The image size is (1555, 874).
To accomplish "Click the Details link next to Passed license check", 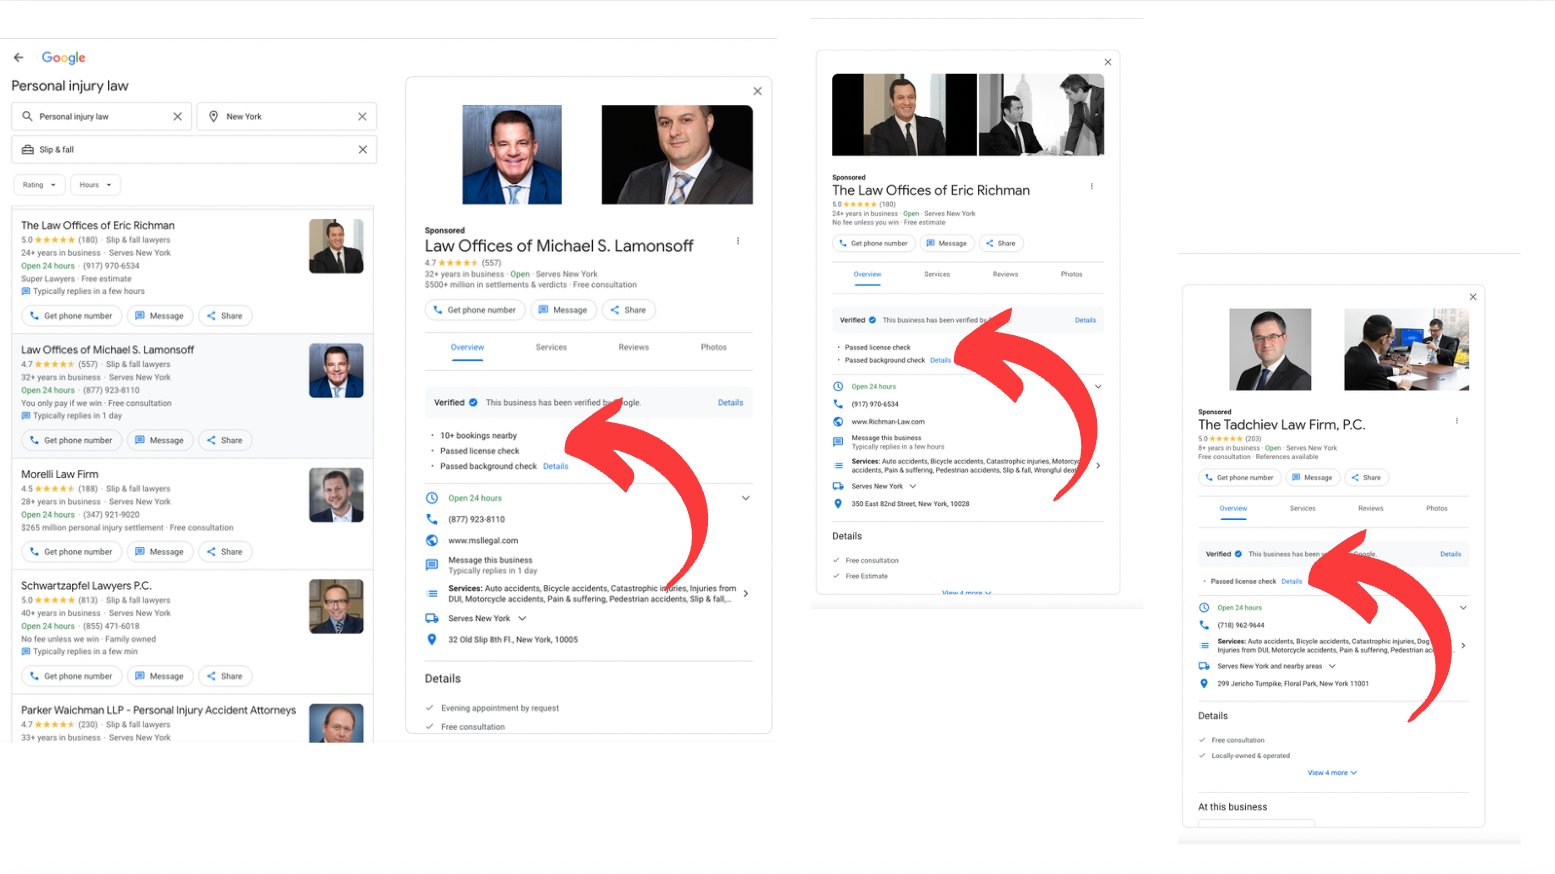I will click(1292, 580).
